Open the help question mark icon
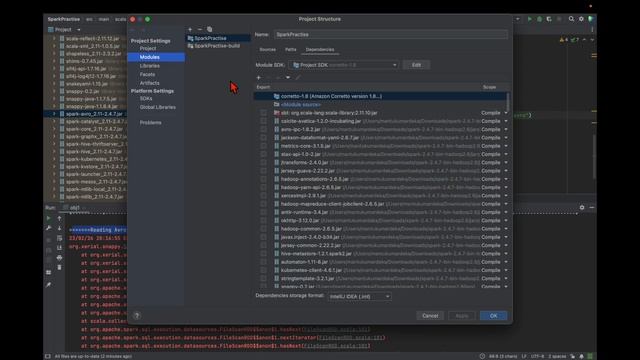Viewport: 640px width, 360px height. [137, 316]
